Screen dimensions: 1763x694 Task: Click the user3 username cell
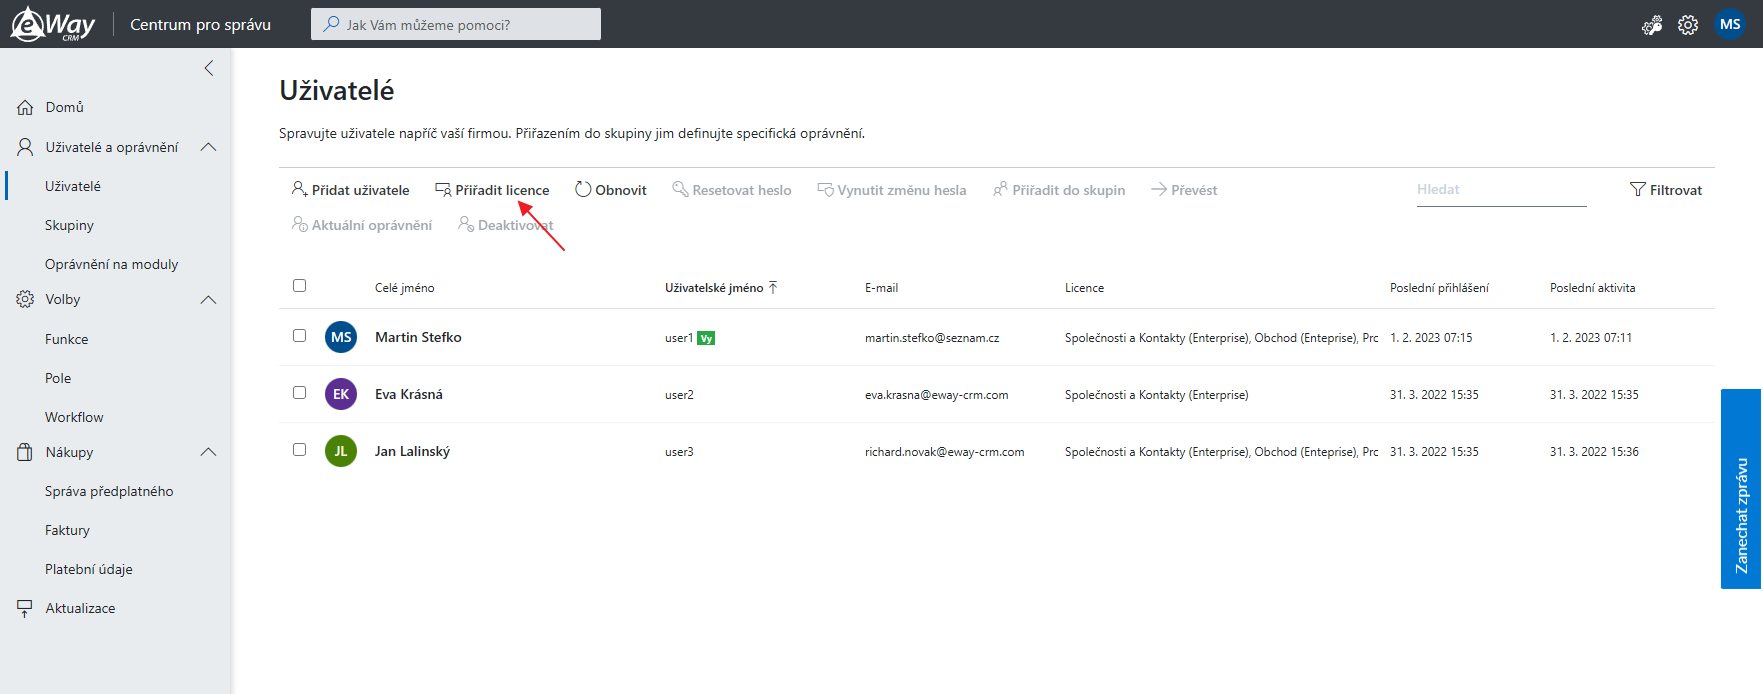pos(679,452)
